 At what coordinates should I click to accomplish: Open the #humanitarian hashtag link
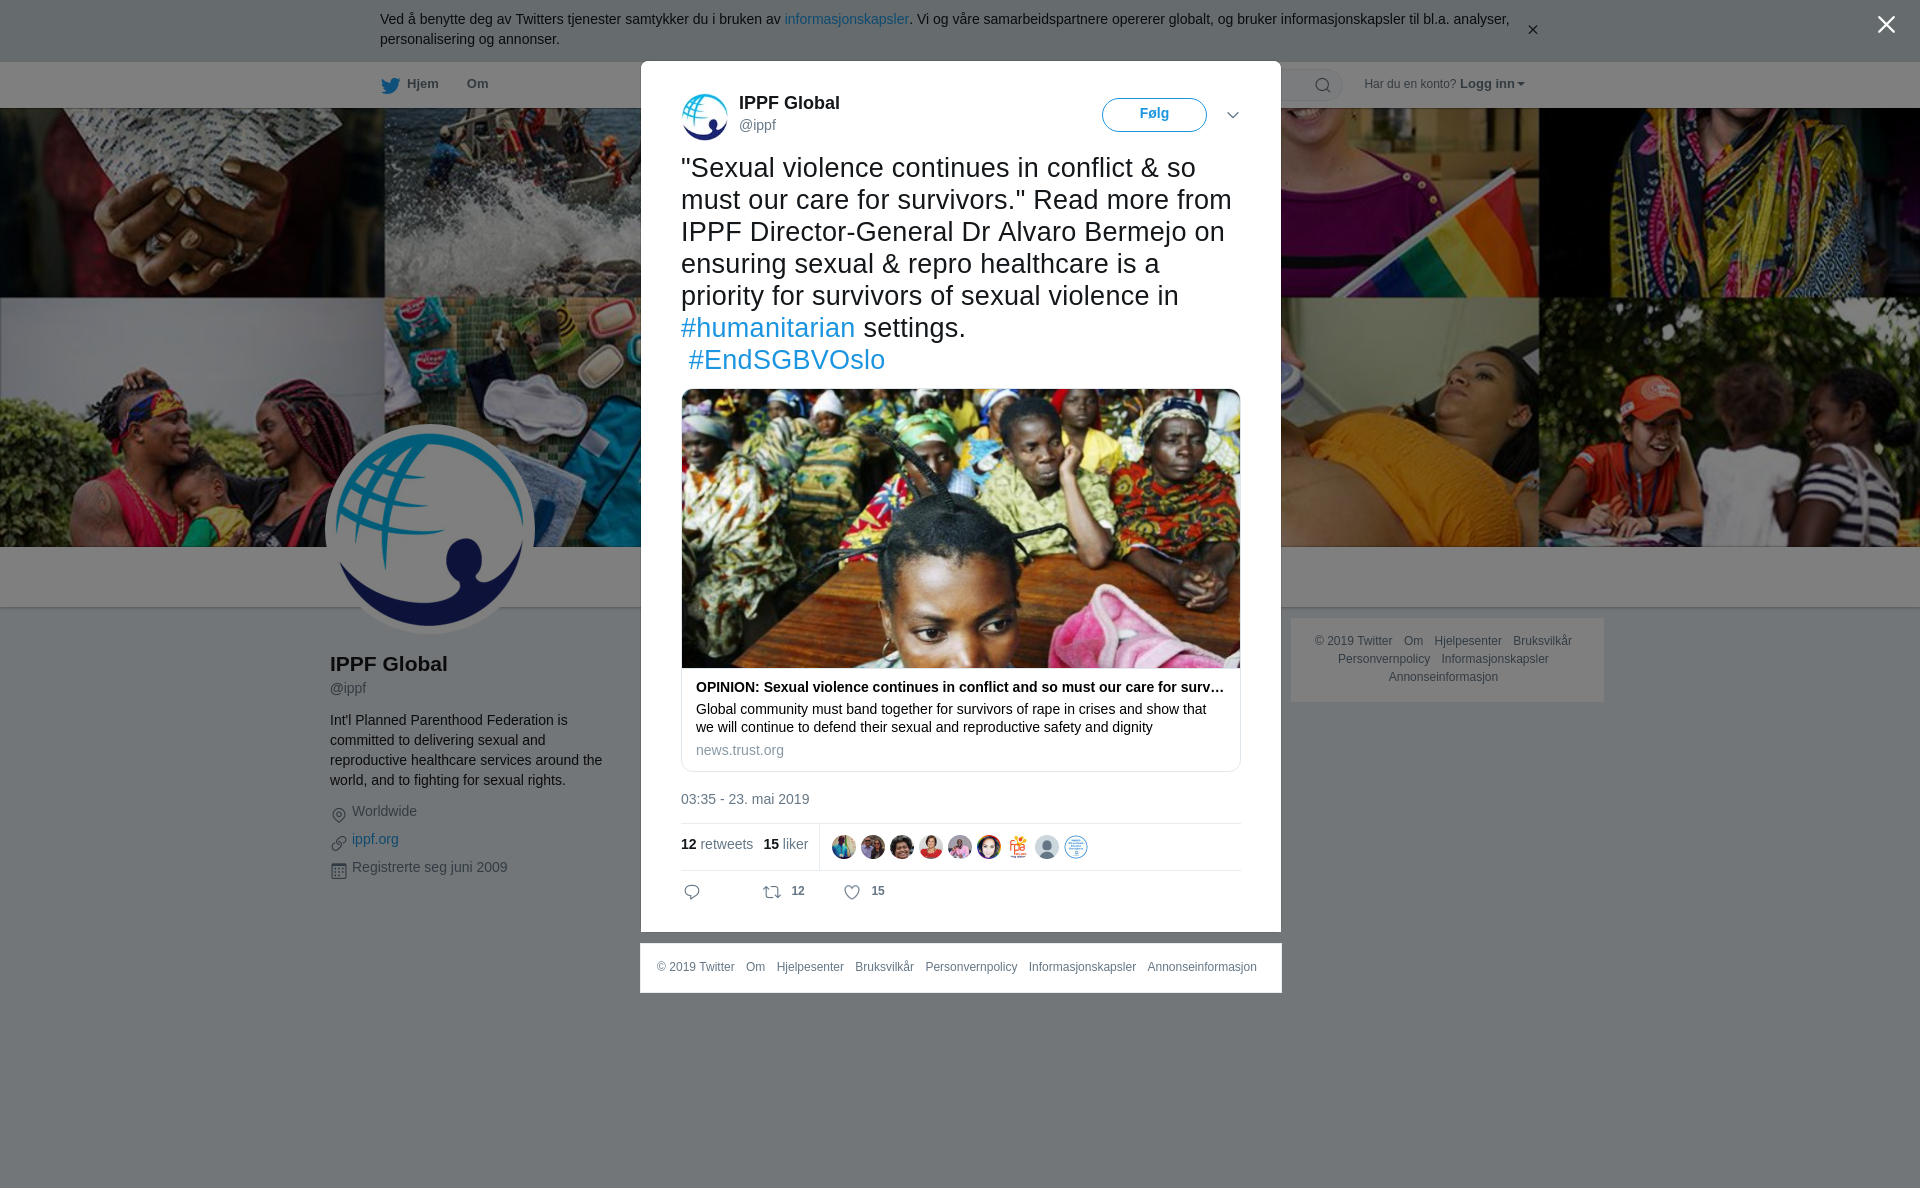[768, 328]
